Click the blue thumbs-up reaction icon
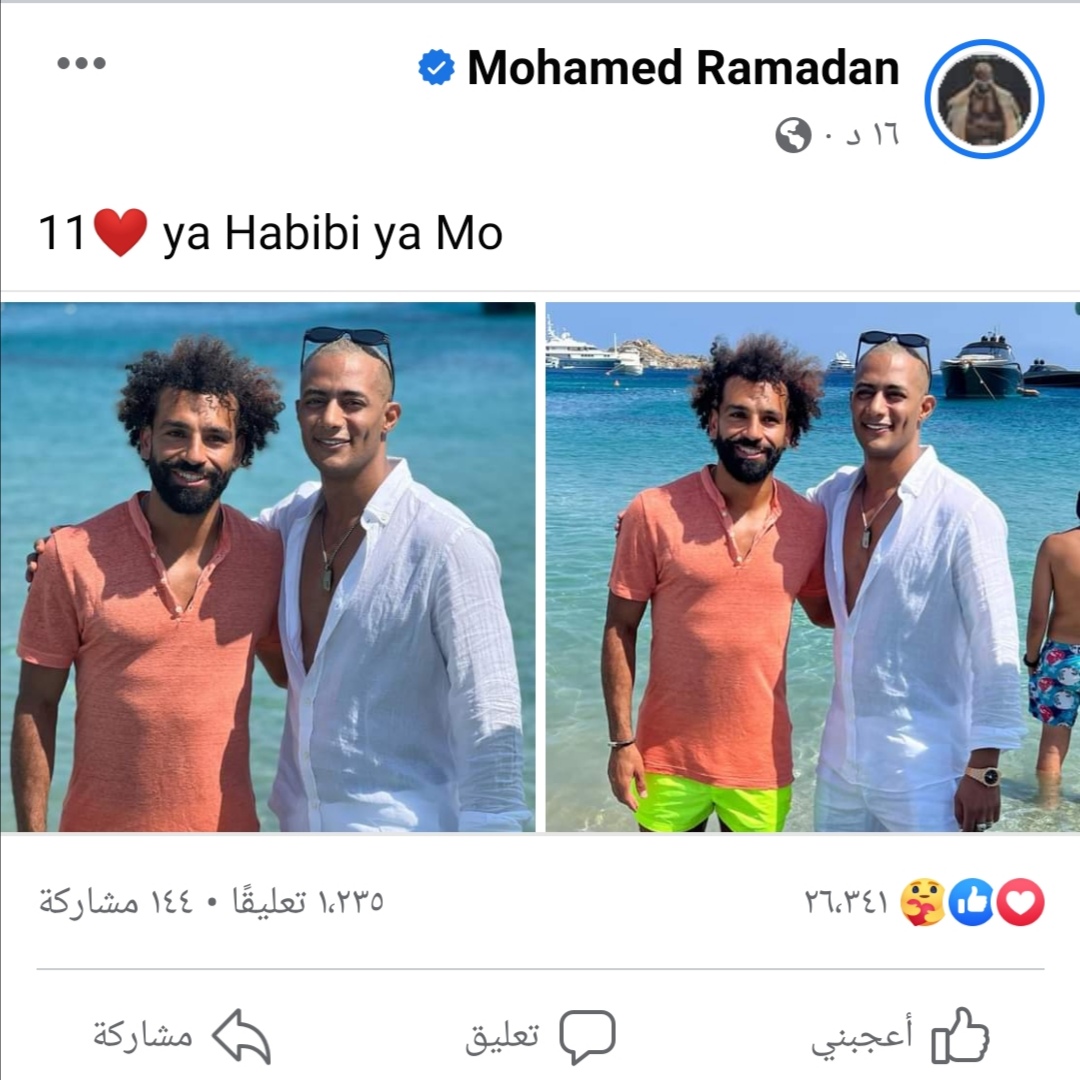The image size is (1080, 1080). coord(972,902)
